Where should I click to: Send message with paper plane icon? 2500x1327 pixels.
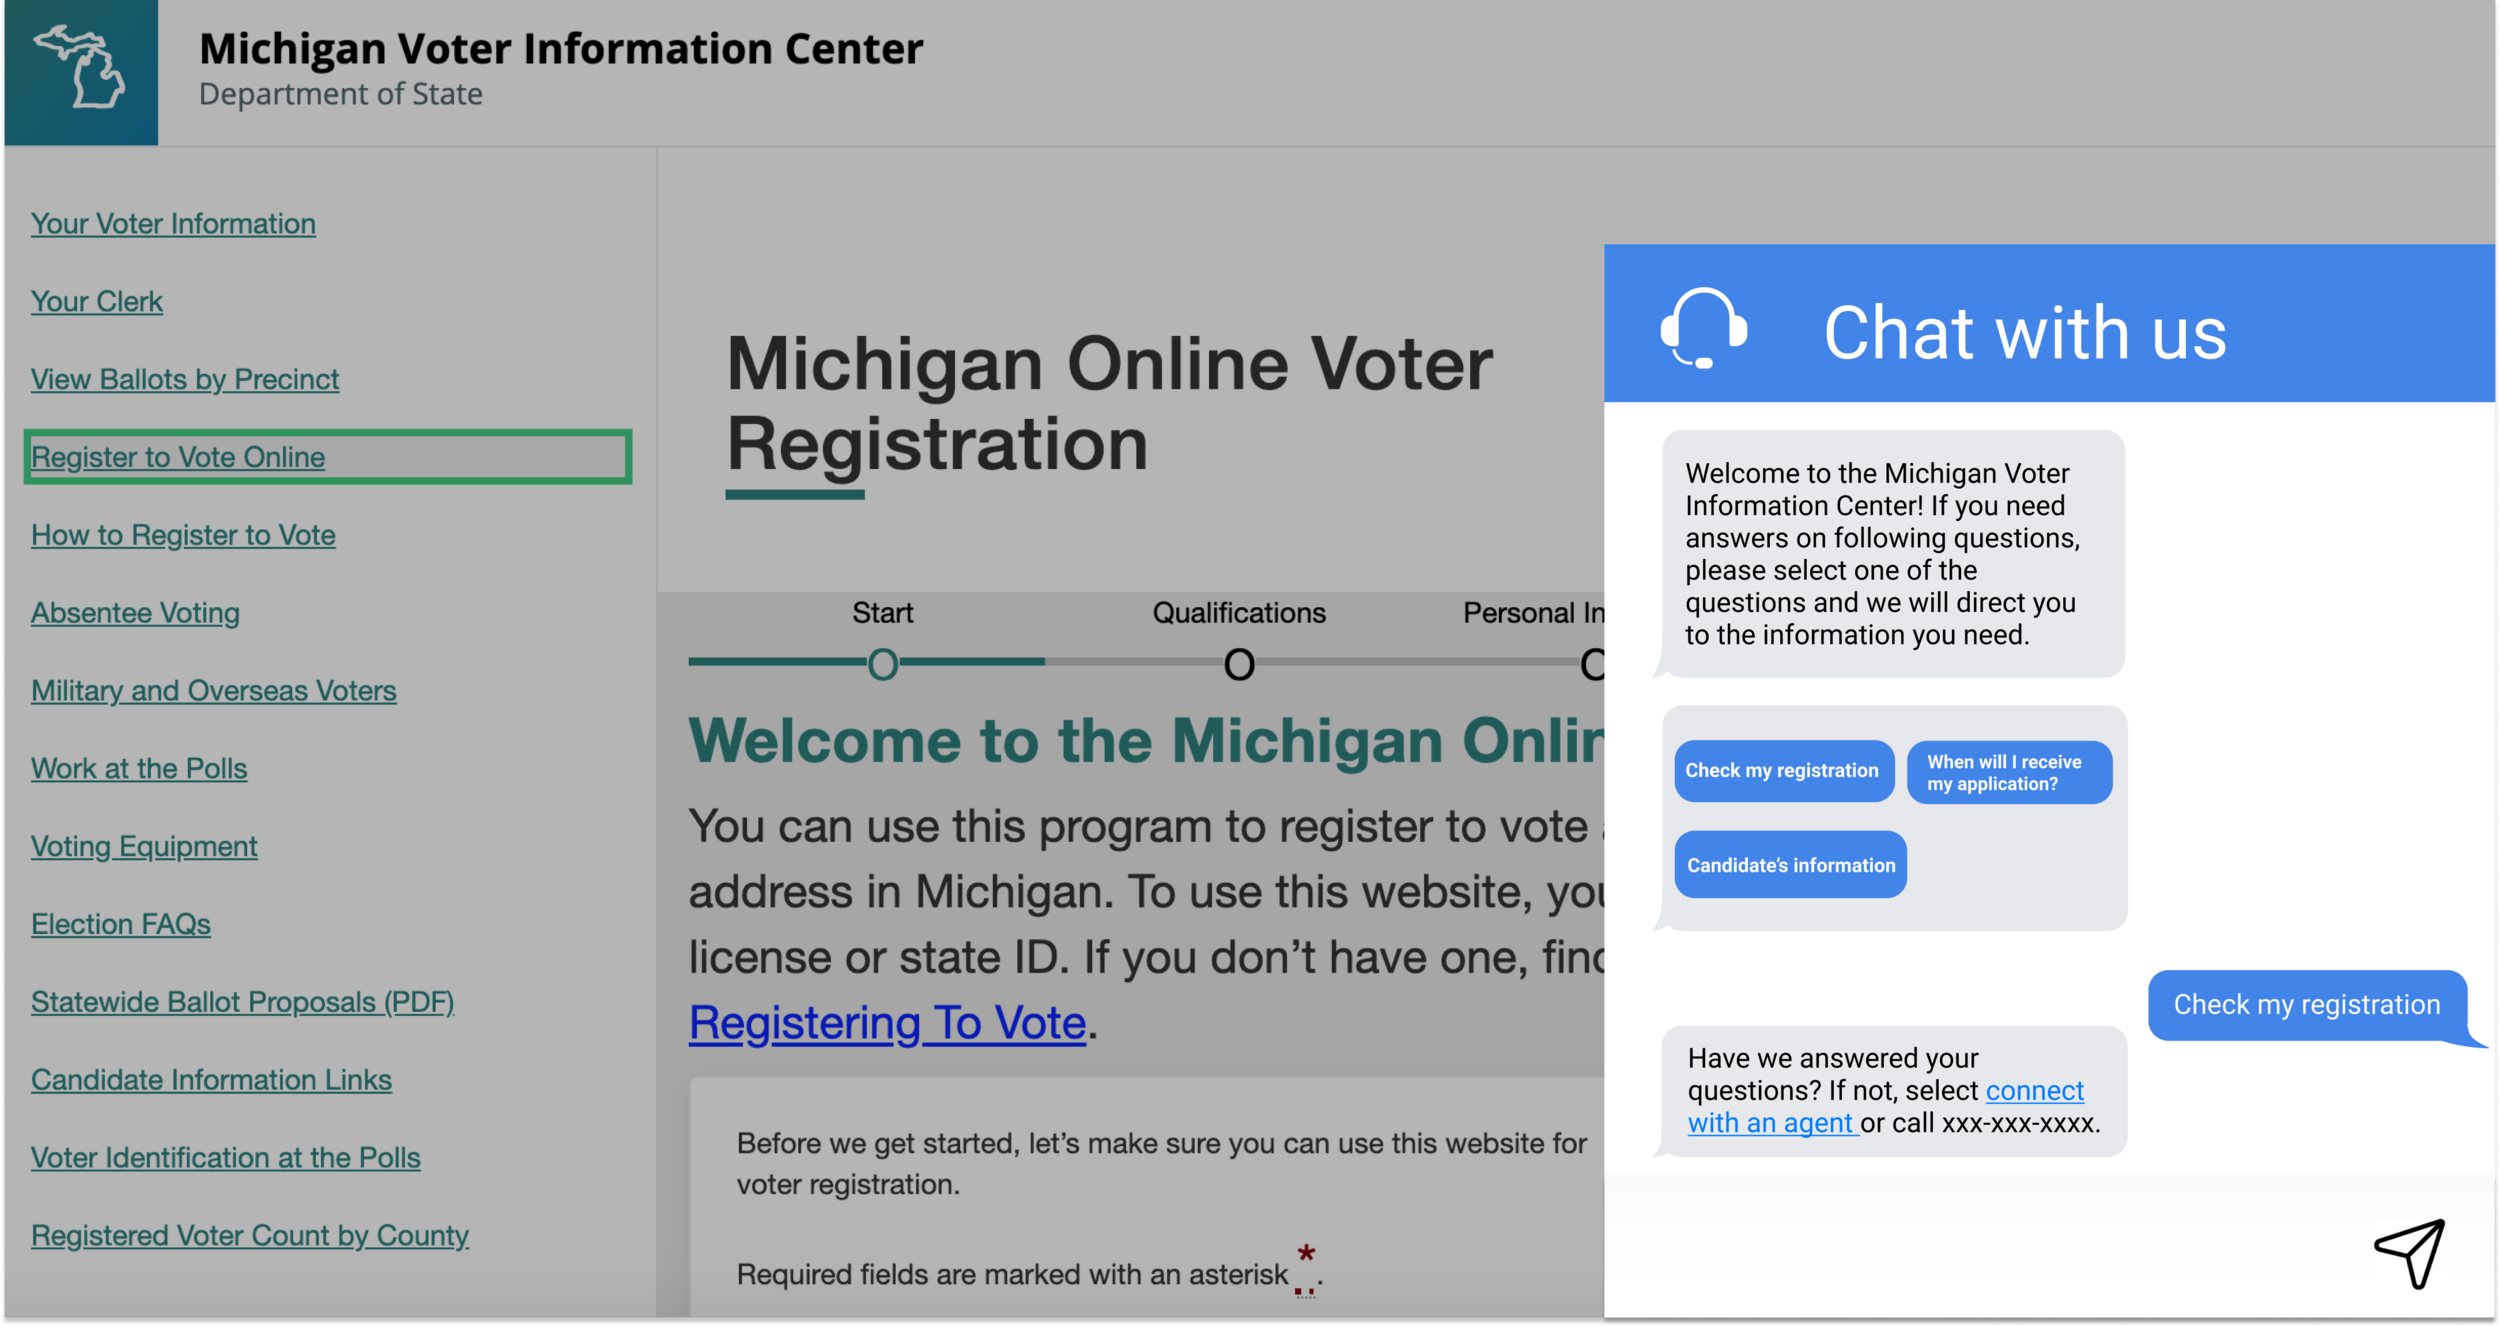[x=2410, y=1253]
